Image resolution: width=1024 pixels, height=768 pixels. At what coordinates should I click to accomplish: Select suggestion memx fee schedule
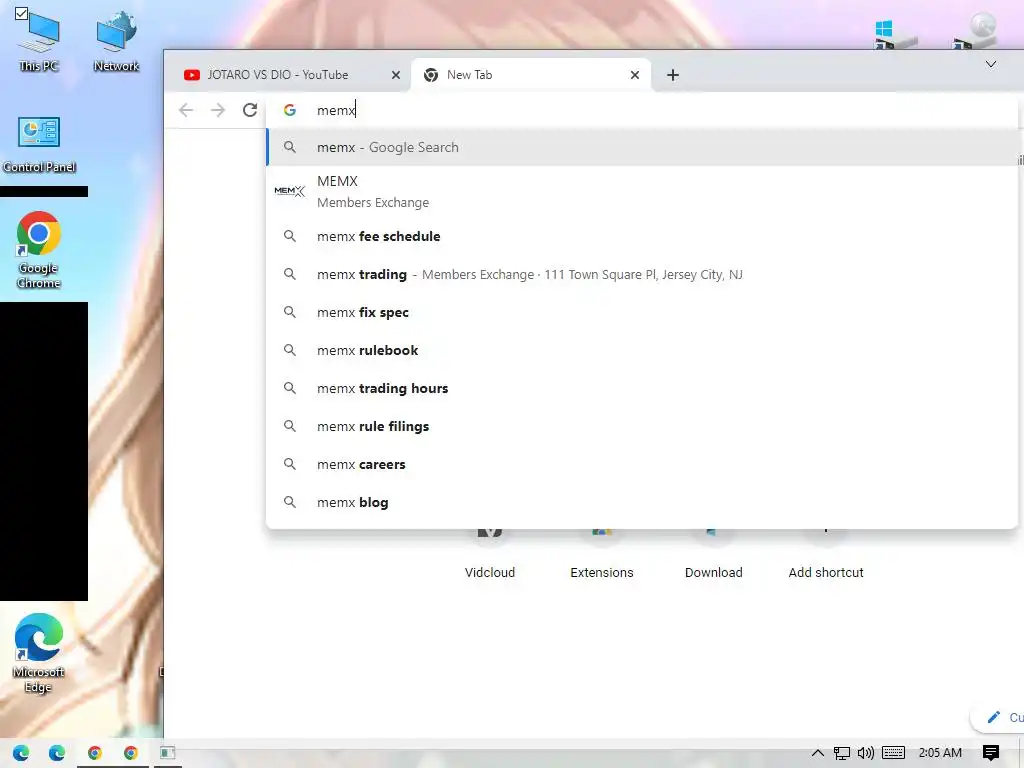click(643, 236)
